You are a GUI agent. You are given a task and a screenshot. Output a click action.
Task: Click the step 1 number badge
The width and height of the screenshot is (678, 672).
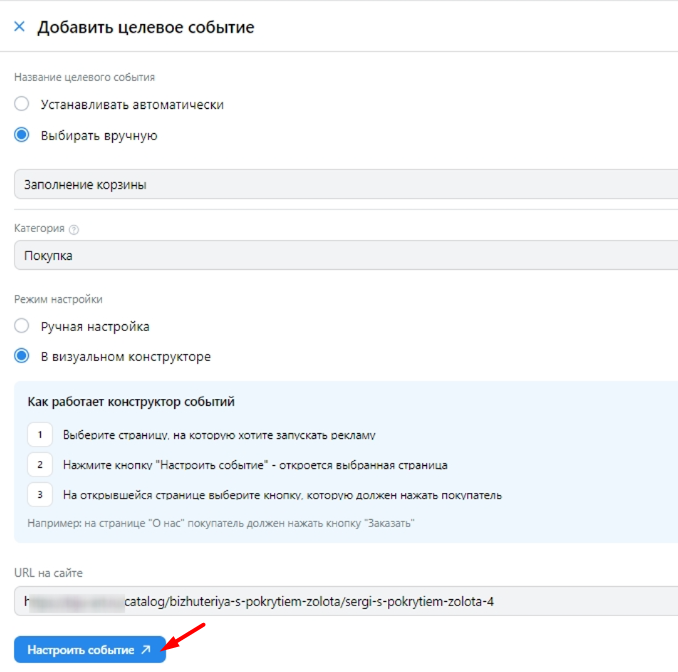click(40, 435)
